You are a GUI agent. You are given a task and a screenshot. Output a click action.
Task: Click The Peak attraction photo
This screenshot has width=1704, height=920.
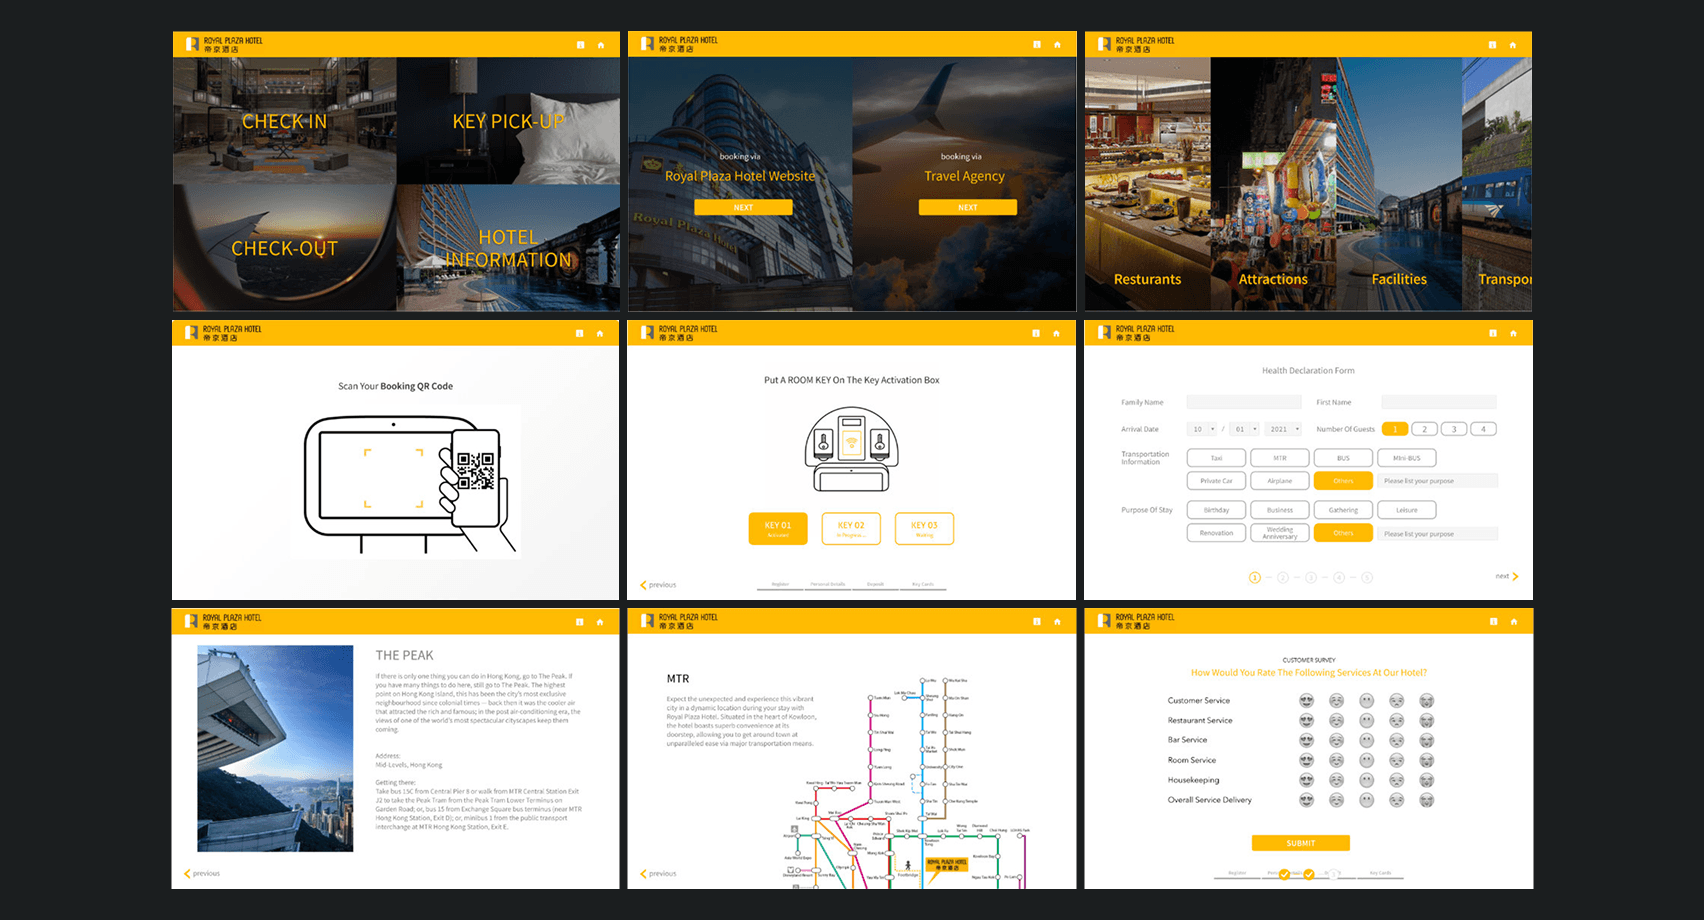tap(275, 748)
